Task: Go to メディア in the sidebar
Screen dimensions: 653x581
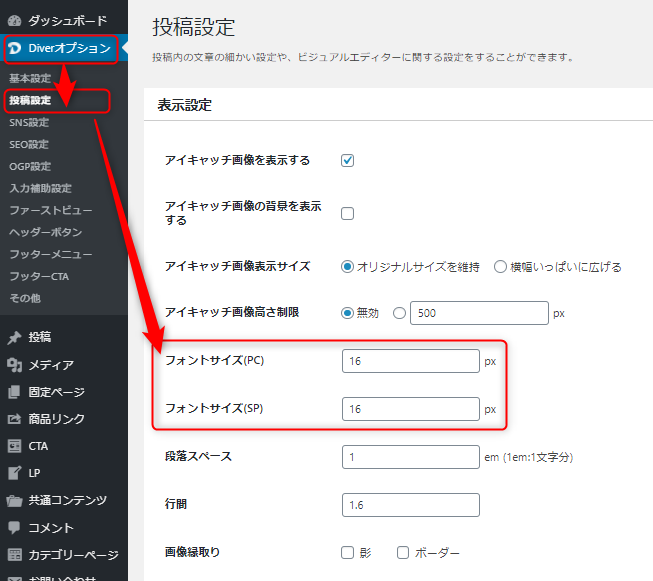Action: pyautogui.click(x=51, y=365)
